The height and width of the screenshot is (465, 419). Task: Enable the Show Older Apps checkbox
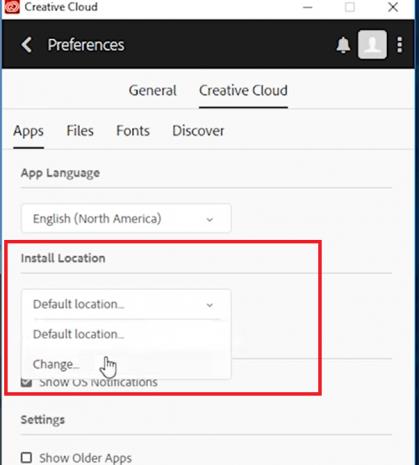[26, 458]
